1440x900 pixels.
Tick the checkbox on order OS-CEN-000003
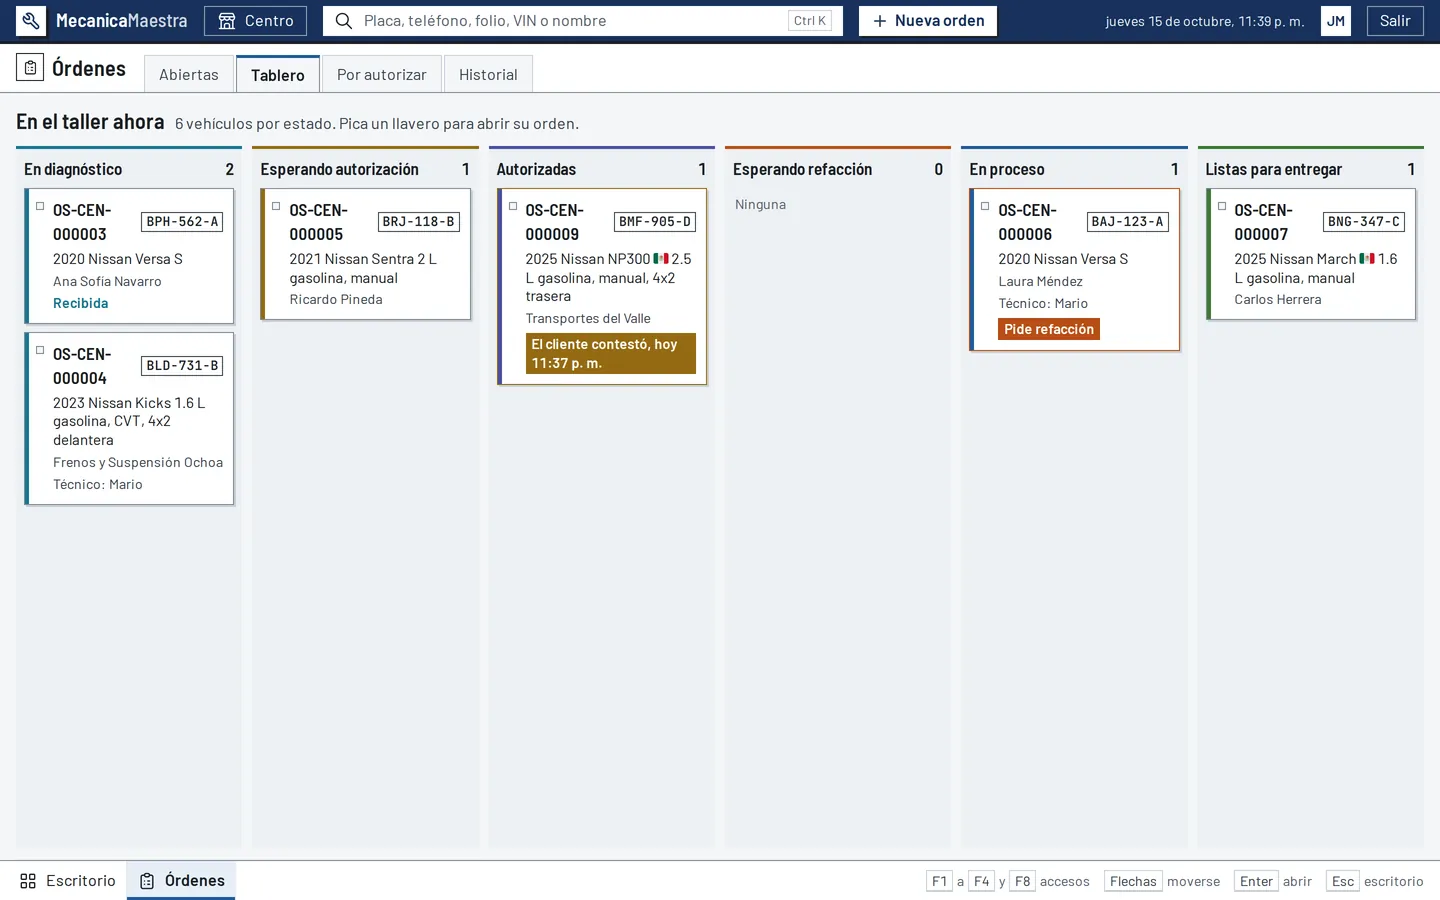click(x=40, y=206)
